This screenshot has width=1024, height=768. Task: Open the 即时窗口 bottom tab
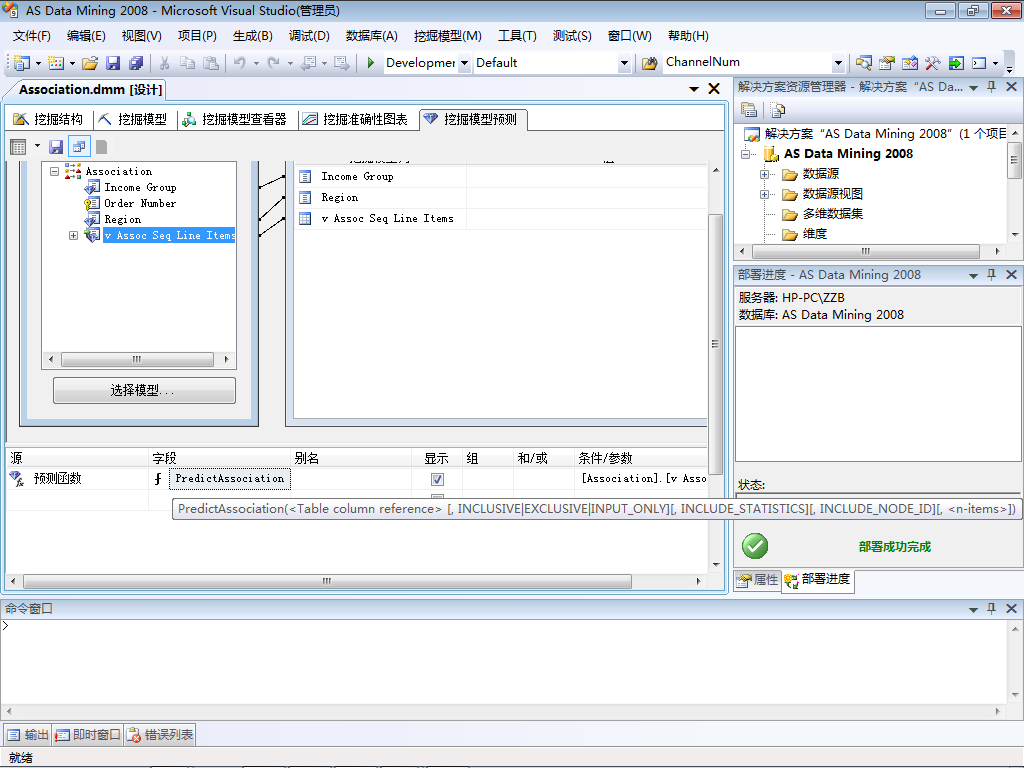88,735
